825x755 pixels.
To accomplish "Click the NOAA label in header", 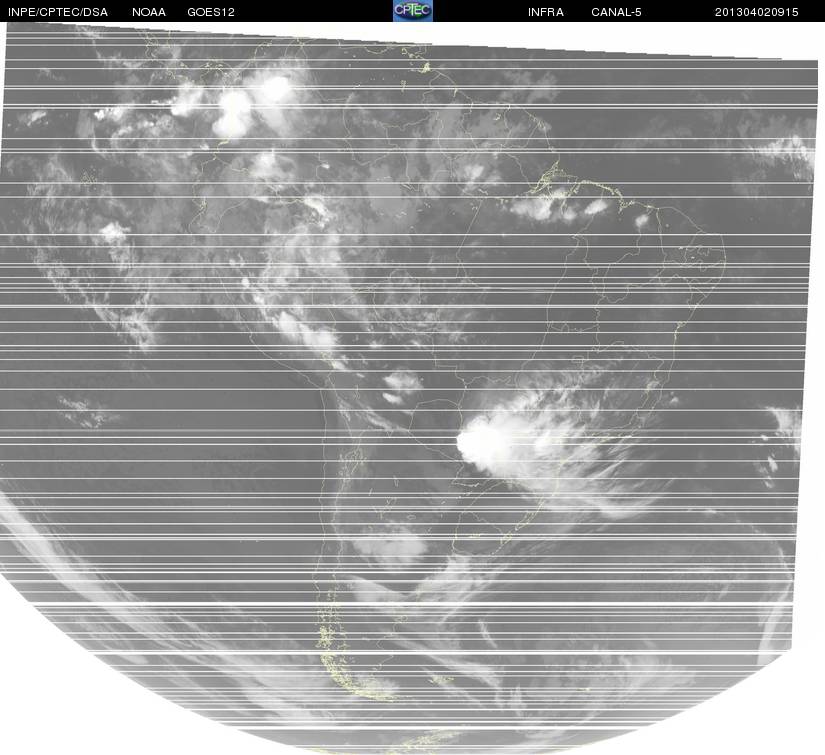I will coord(149,12).
